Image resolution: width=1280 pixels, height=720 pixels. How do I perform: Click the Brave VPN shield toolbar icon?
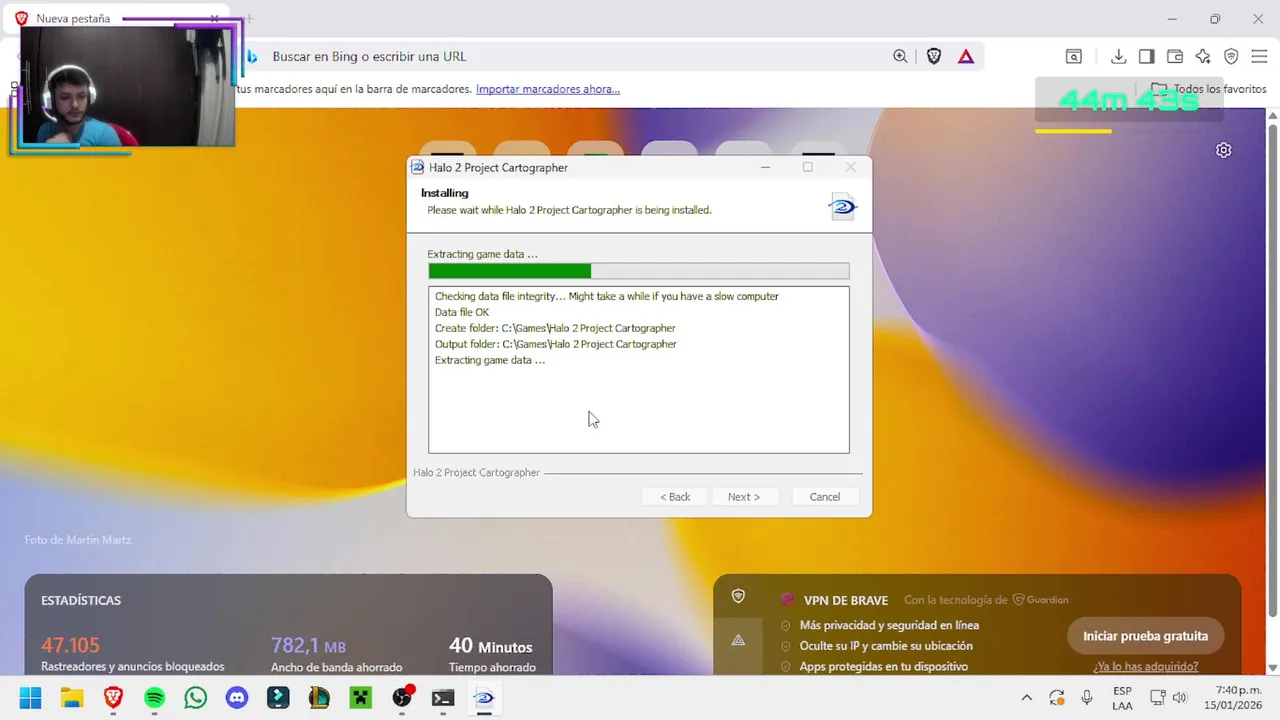pos(1231,57)
